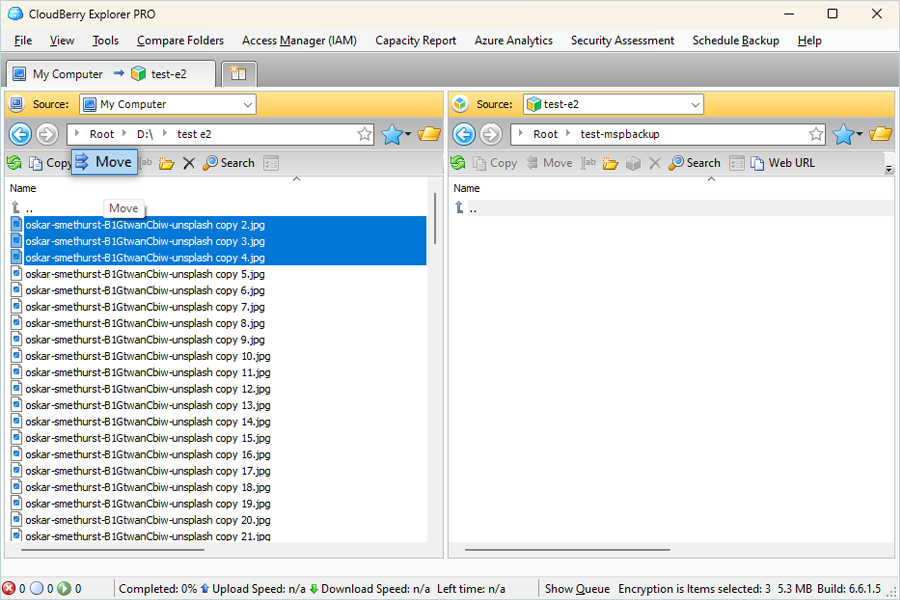Select file ending in copy 5.jpg
The height and width of the screenshot is (600, 900).
(x=145, y=274)
